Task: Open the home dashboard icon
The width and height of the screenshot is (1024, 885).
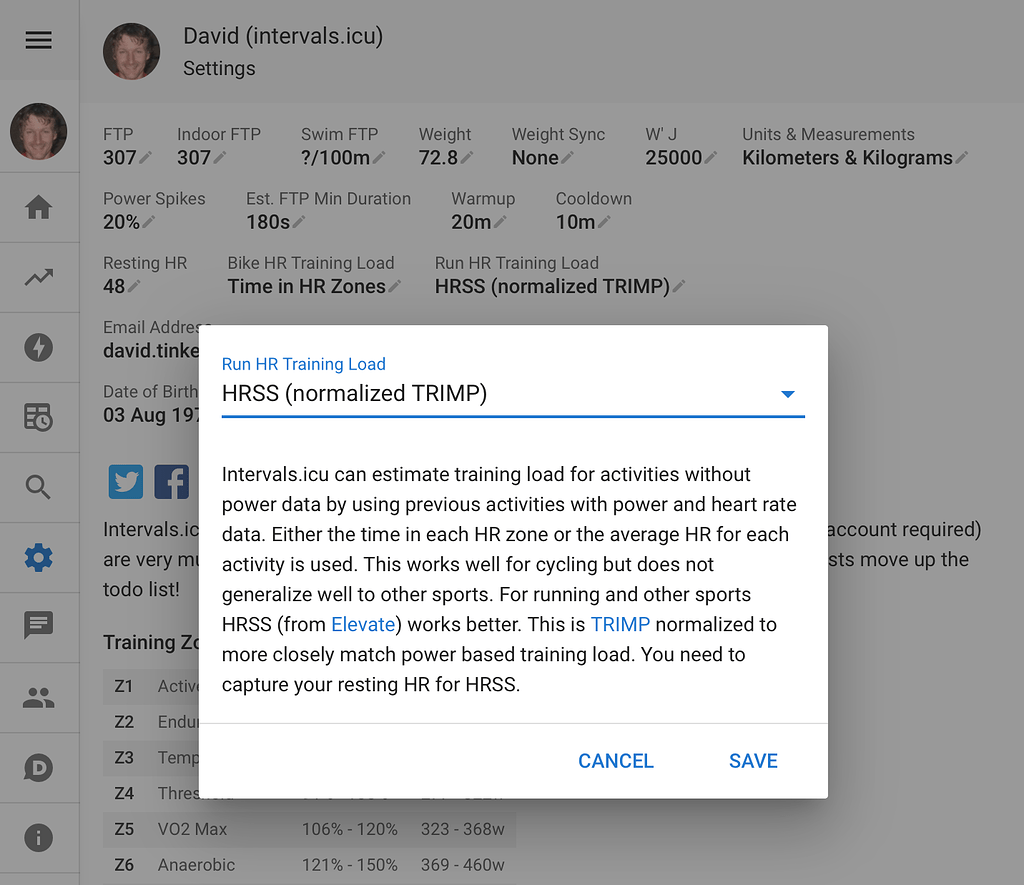Action: (38, 207)
